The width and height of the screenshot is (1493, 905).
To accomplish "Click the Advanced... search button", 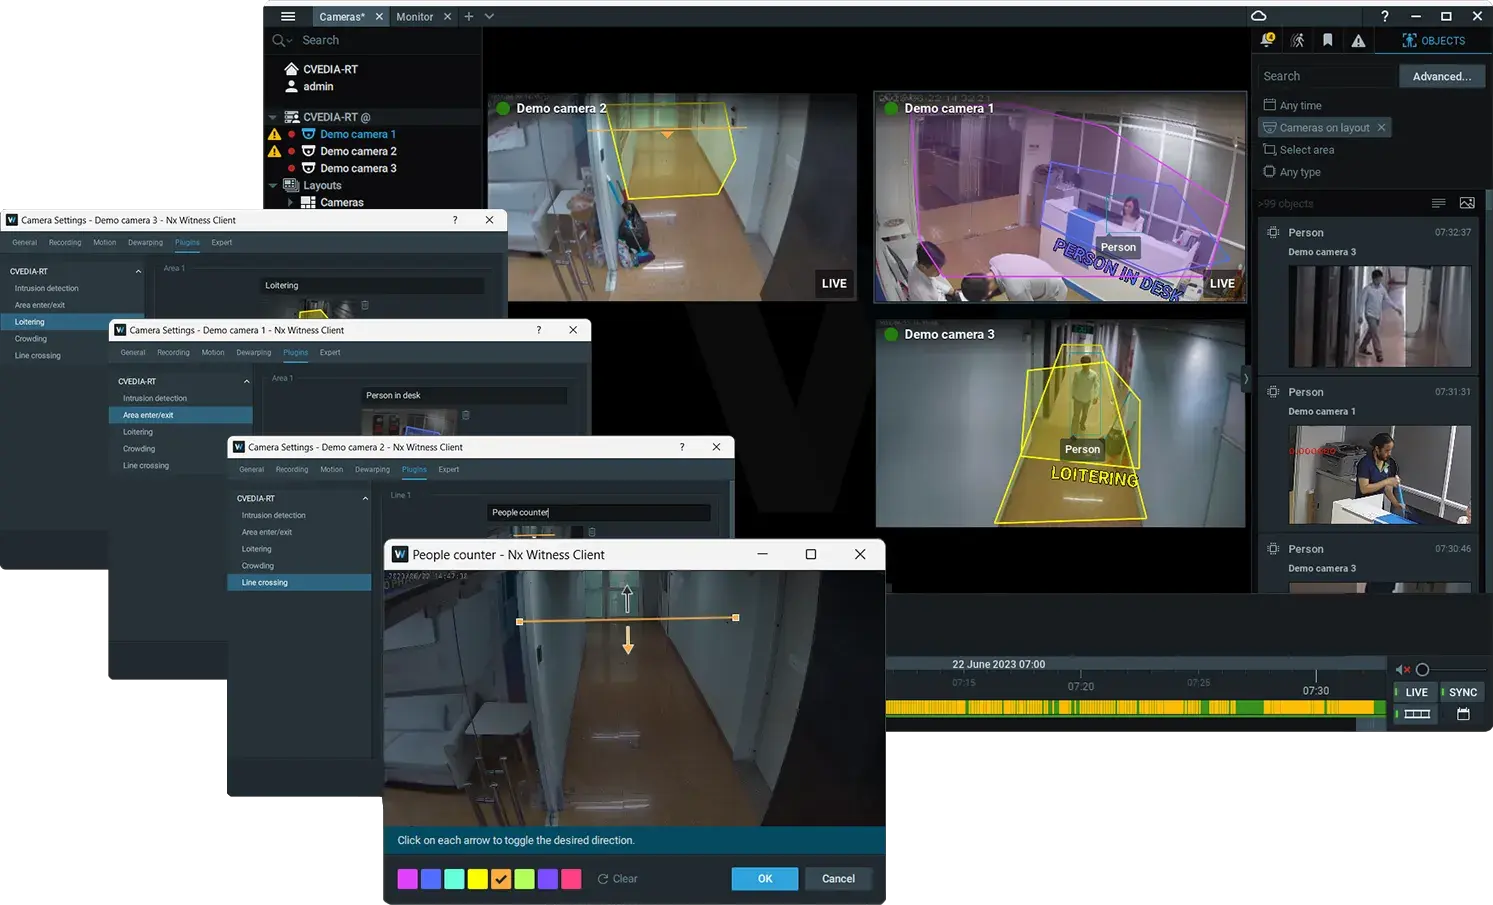I will [1441, 76].
